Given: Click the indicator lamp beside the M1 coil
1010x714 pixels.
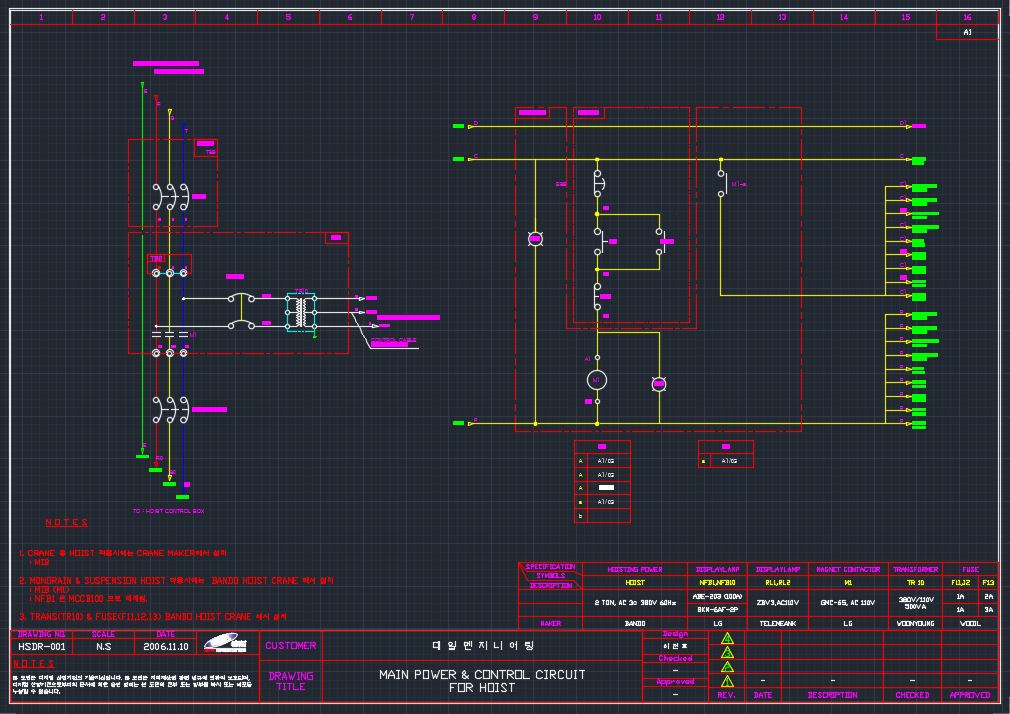Looking at the screenshot, I should [x=658, y=384].
